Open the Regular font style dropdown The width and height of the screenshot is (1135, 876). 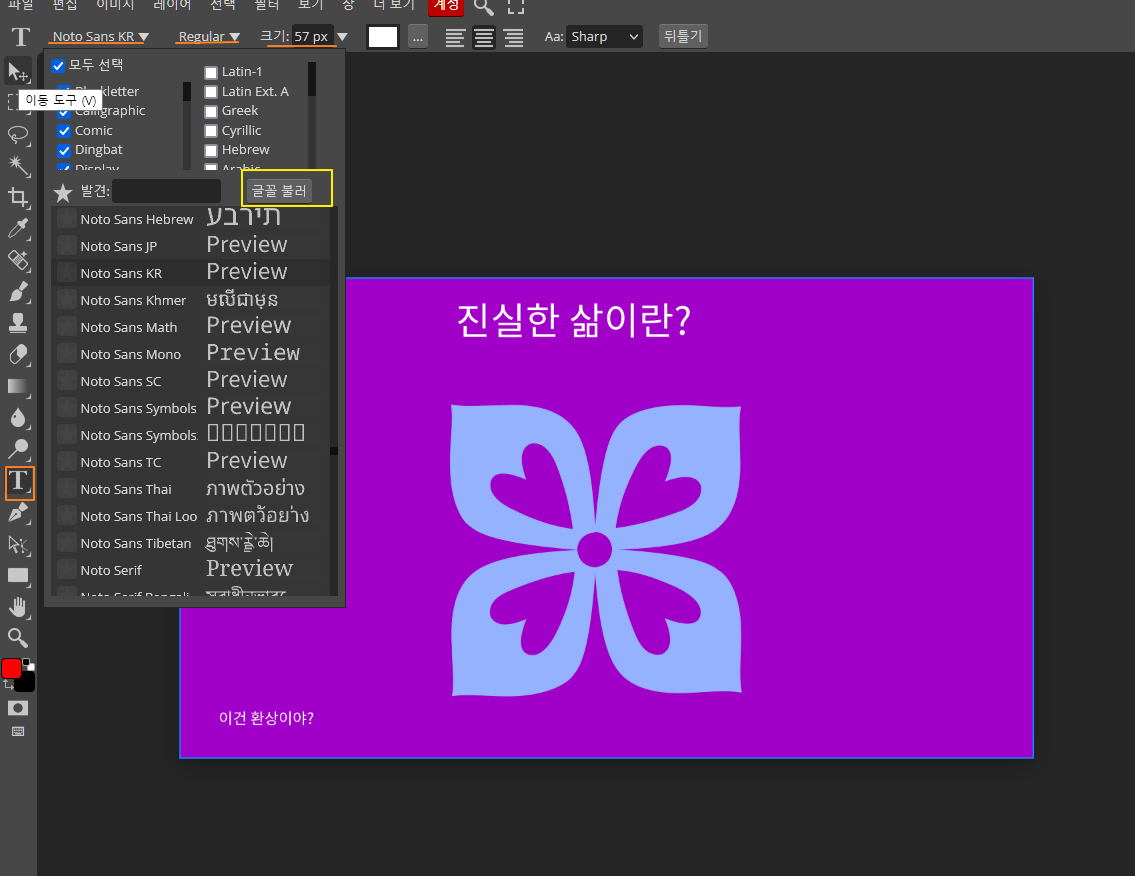click(x=207, y=36)
